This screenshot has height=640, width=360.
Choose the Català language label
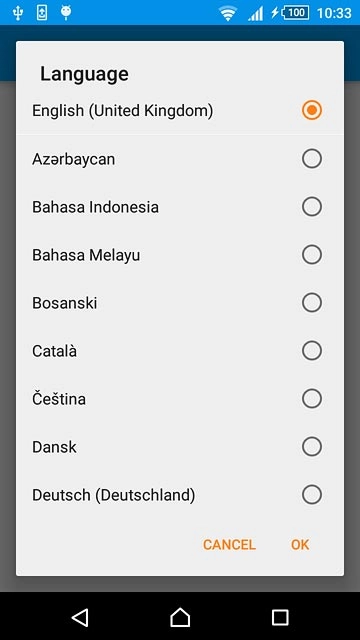click(x=54, y=351)
